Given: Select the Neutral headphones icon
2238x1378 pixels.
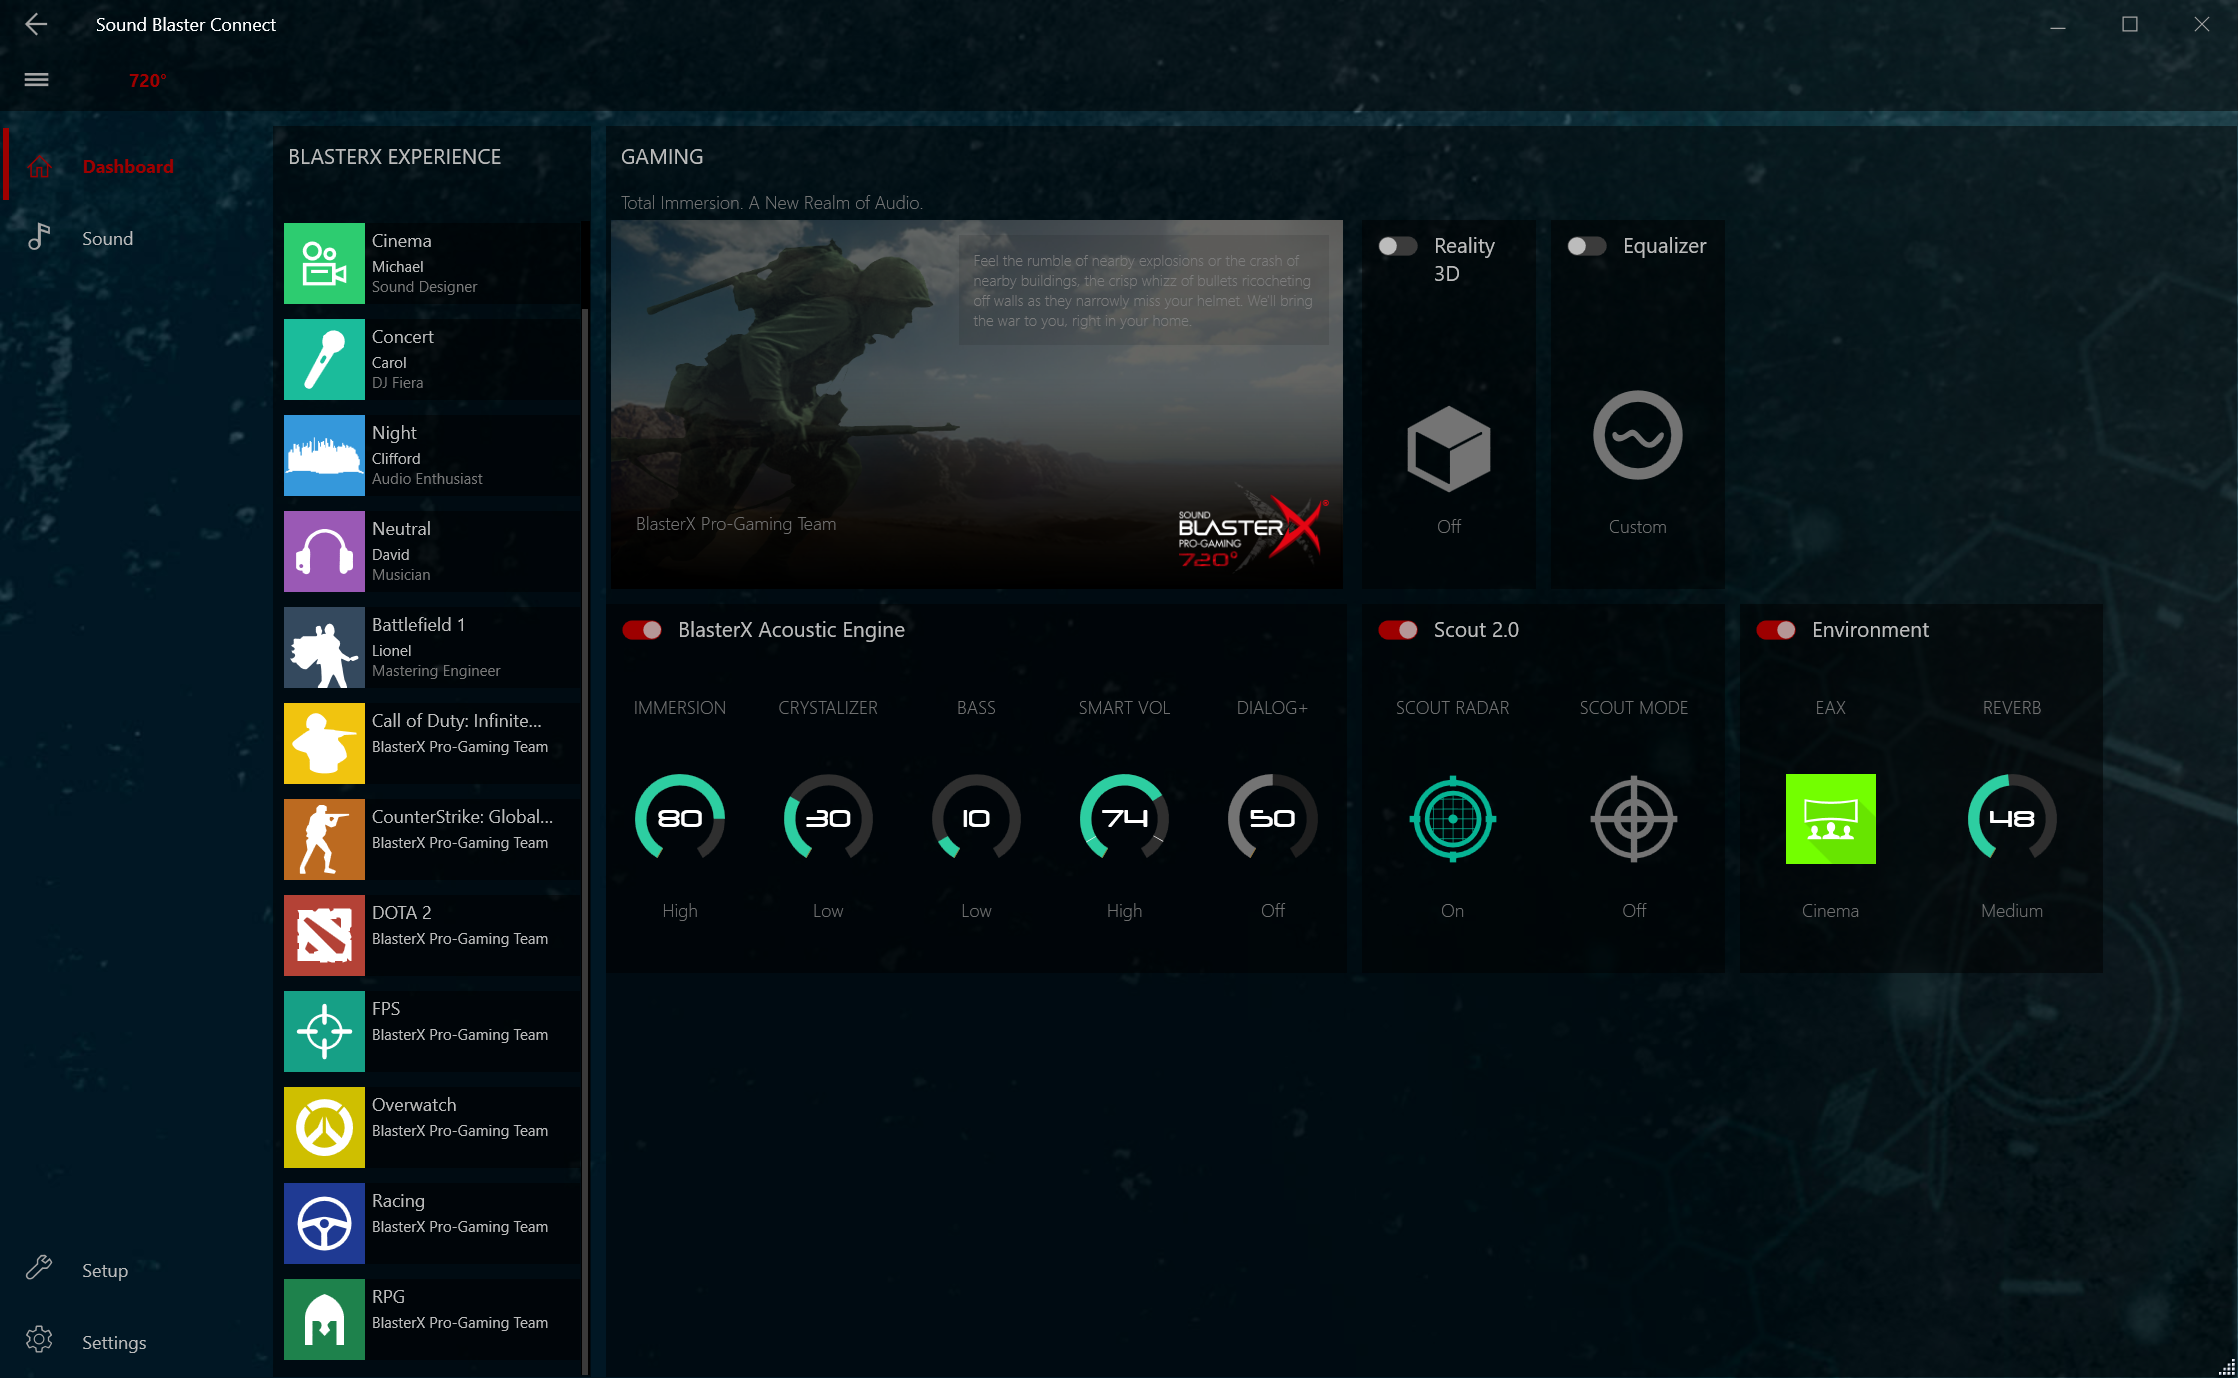Looking at the screenshot, I should (x=324, y=551).
